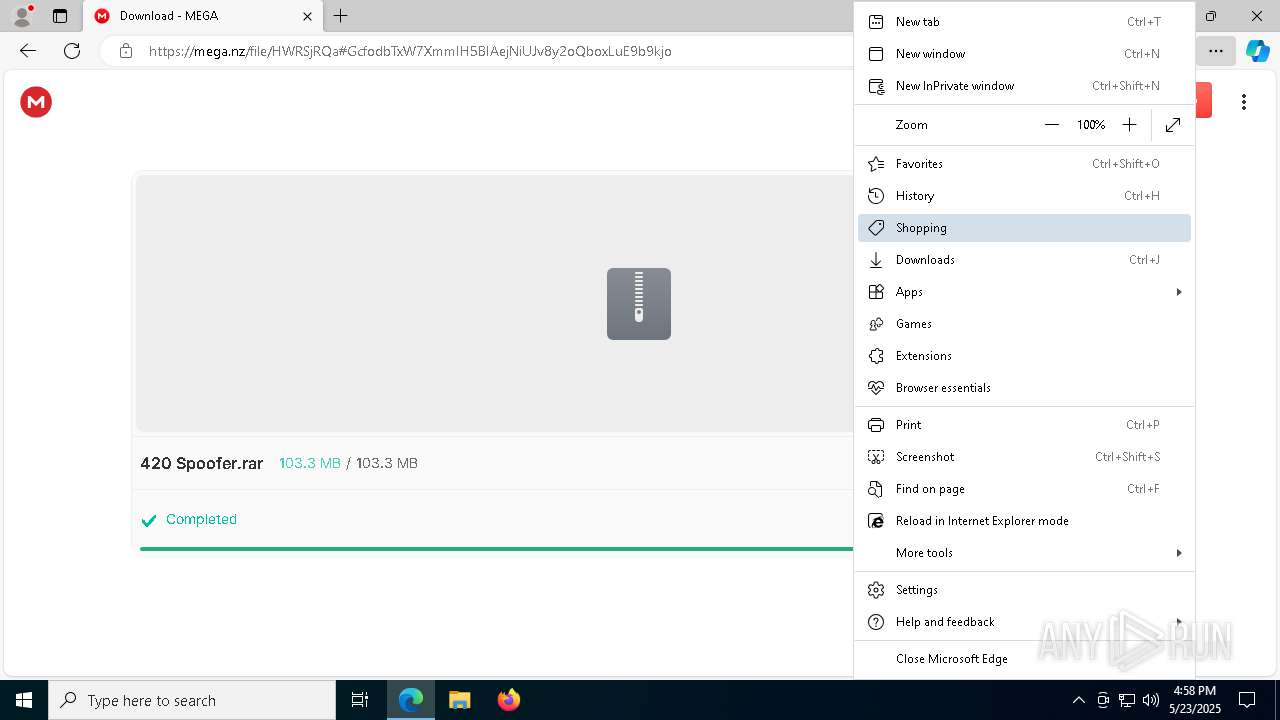Viewport: 1280px width, 720px height.
Task: Enter full screen from zoom row
Action: (1173, 125)
